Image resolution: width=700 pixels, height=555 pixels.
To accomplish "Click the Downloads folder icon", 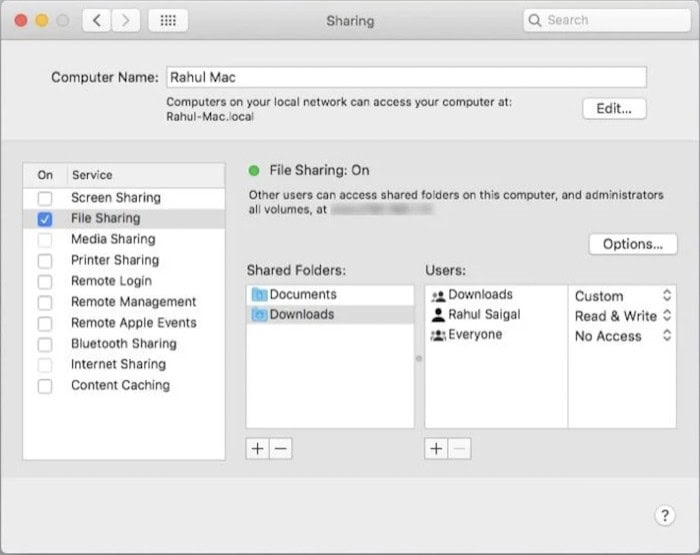I will [259, 314].
